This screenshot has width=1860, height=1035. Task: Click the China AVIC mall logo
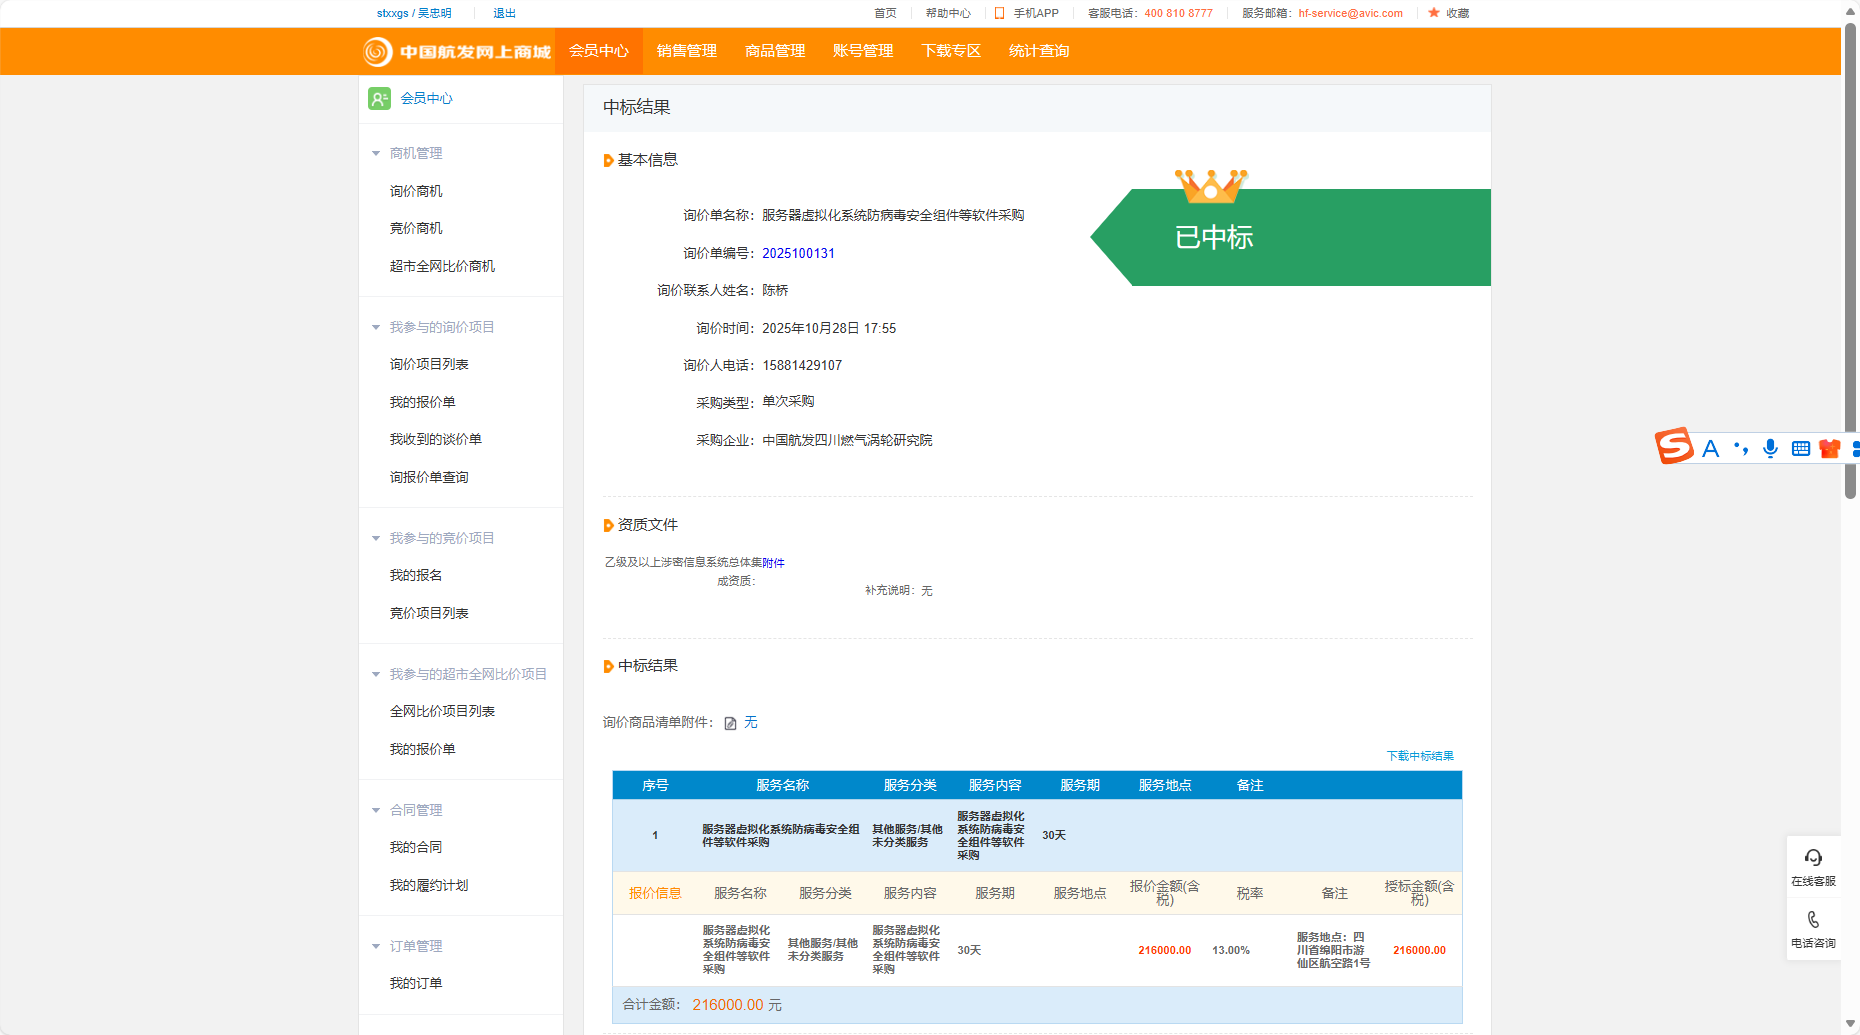click(457, 51)
